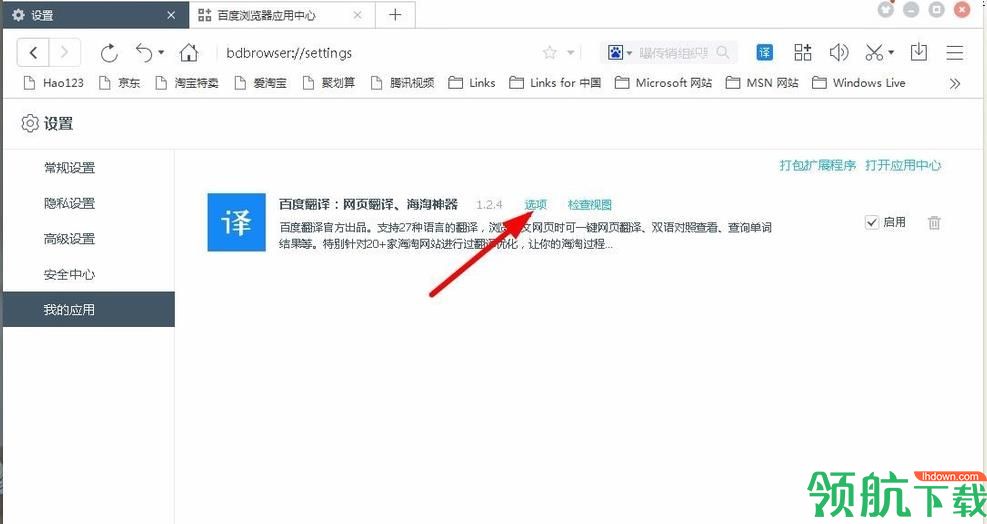Open the dropdown next to the undo arrow
This screenshot has height=524, width=987.
coord(161,53)
